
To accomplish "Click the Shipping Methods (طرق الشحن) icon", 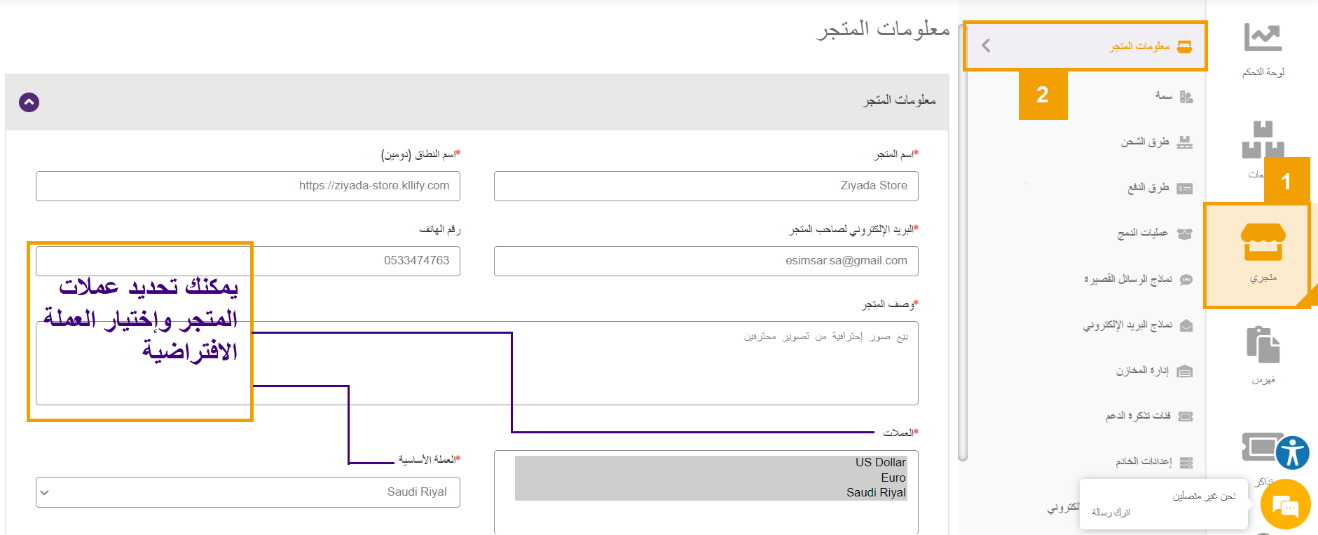I will click(1185, 143).
